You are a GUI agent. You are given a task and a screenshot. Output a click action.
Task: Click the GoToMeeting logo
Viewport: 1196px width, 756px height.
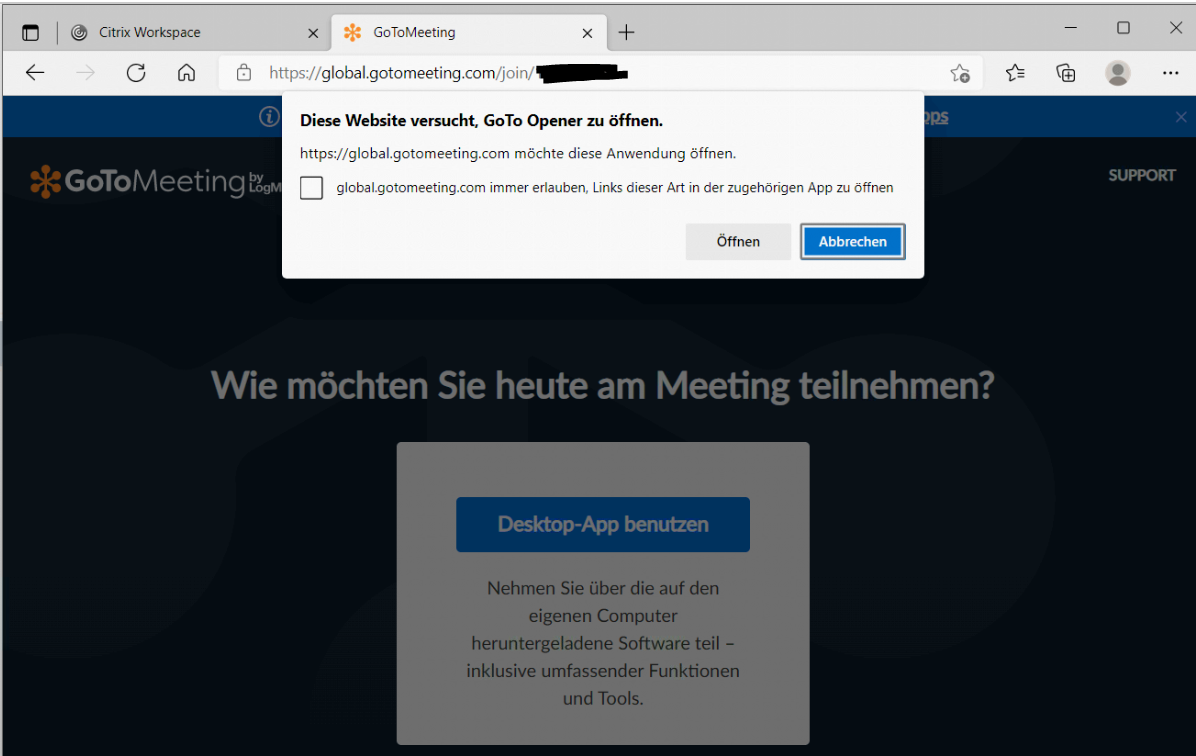[x=155, y=182]
